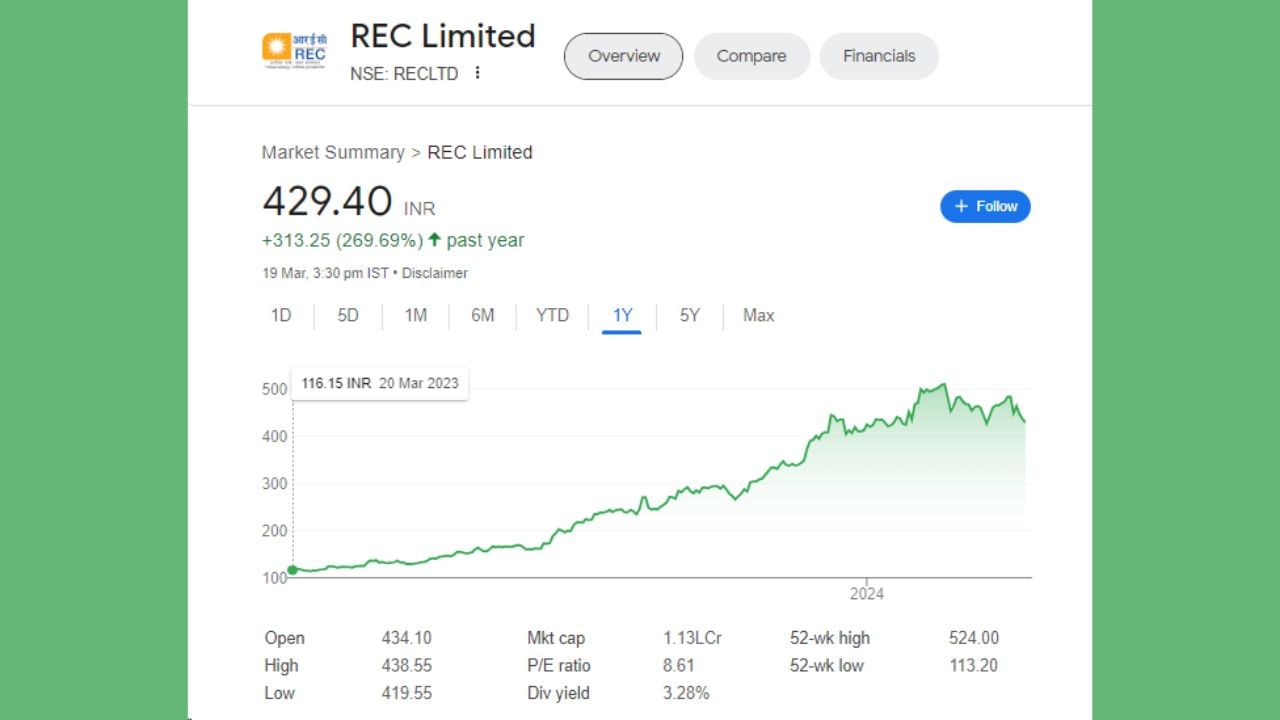Click the green chart start point marker

click(292, 570)
